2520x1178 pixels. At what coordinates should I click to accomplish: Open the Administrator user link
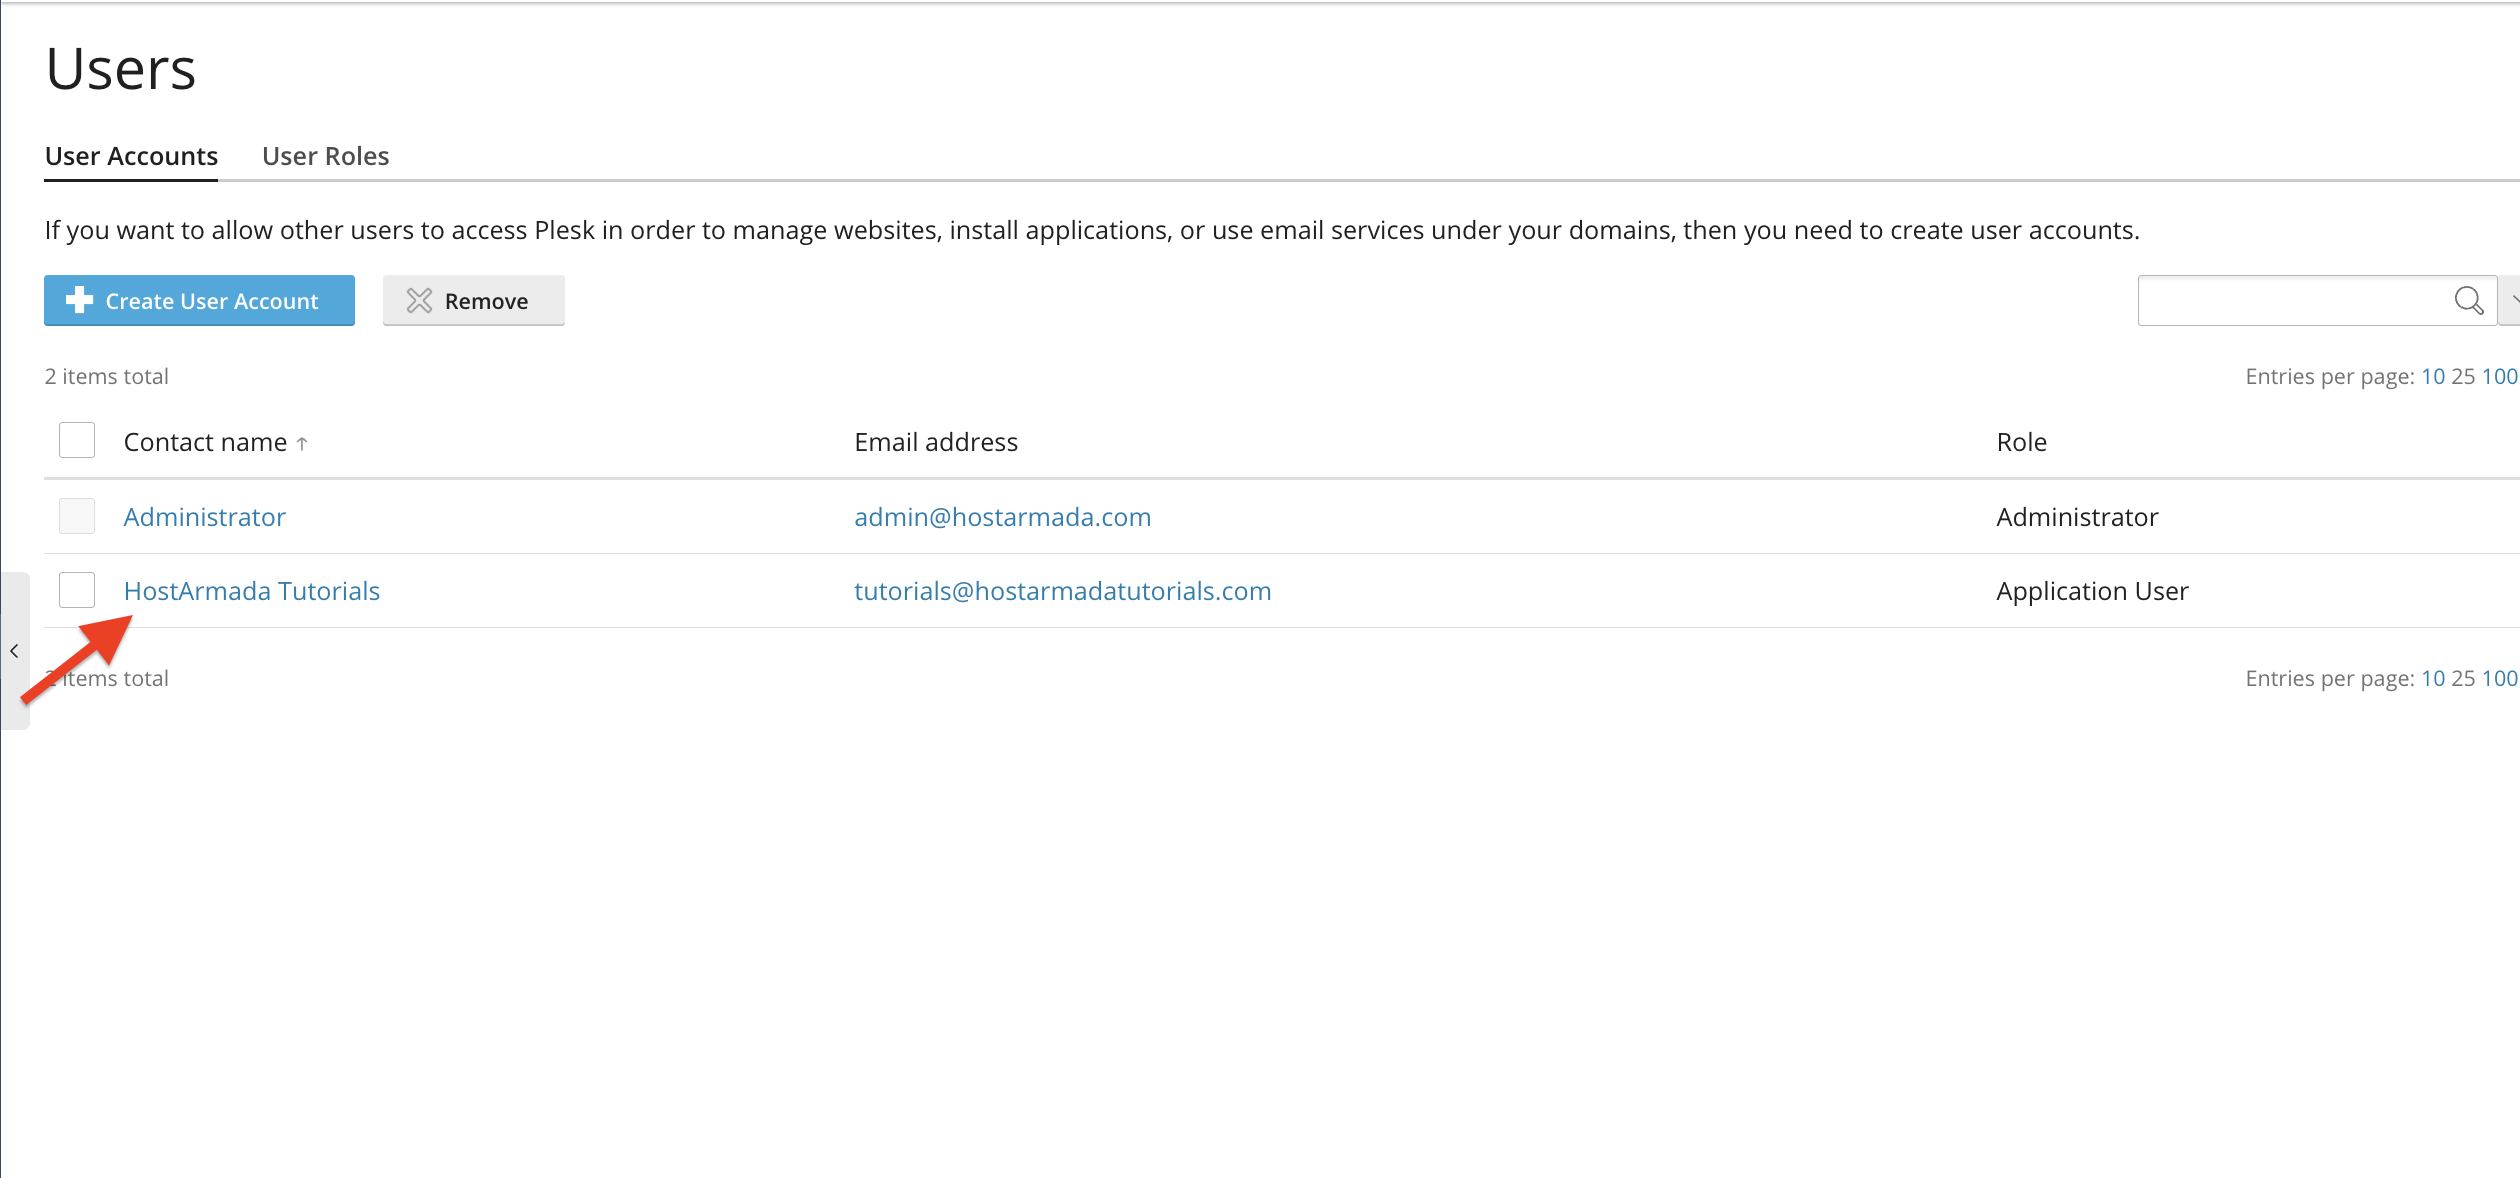205,517
